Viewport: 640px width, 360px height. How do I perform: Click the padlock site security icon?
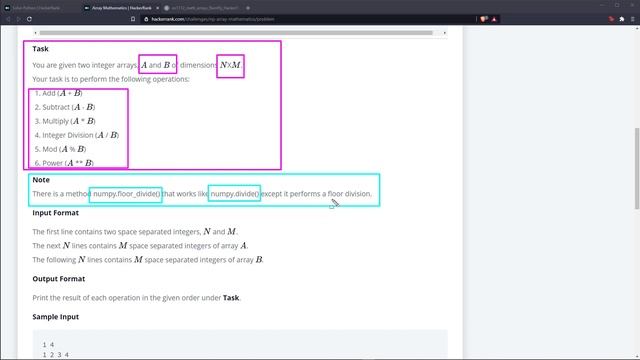click(x=146, y=19)
